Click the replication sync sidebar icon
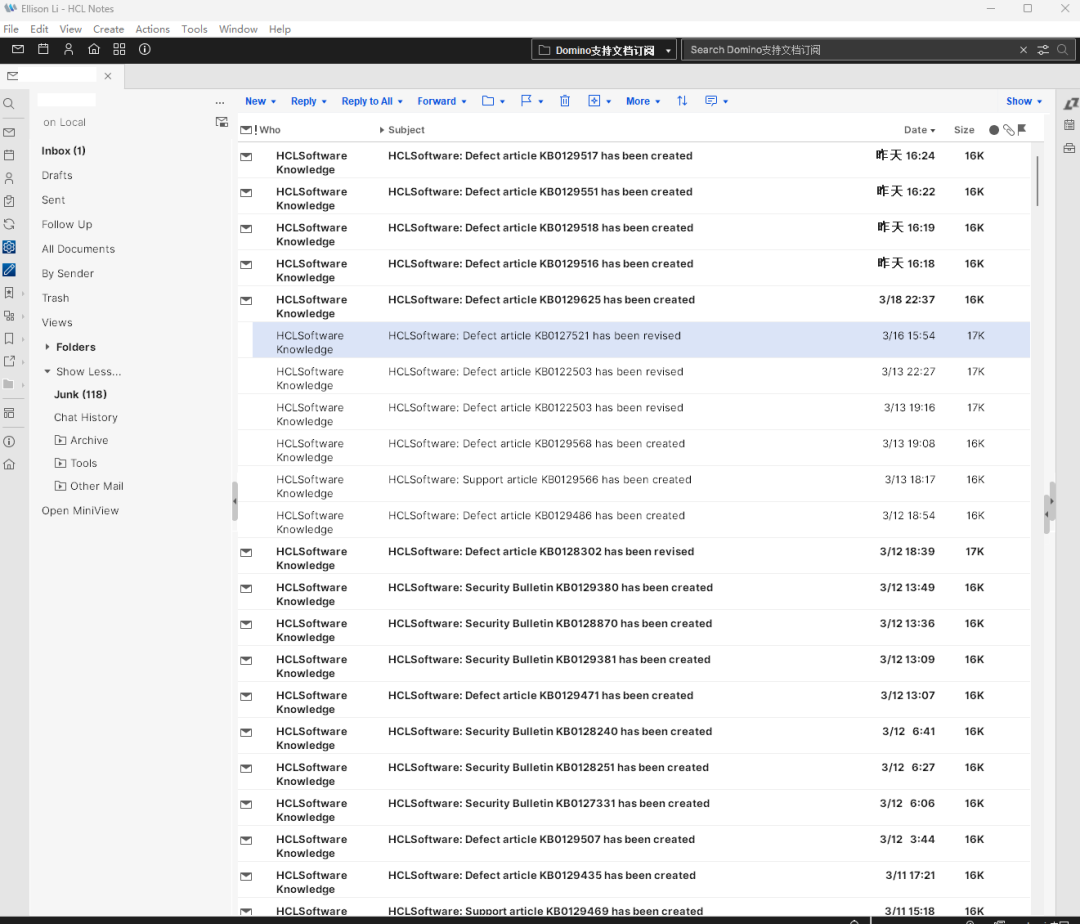Image resolution: width=1080 pixels, height=924 pixels. tap(9, 224)
